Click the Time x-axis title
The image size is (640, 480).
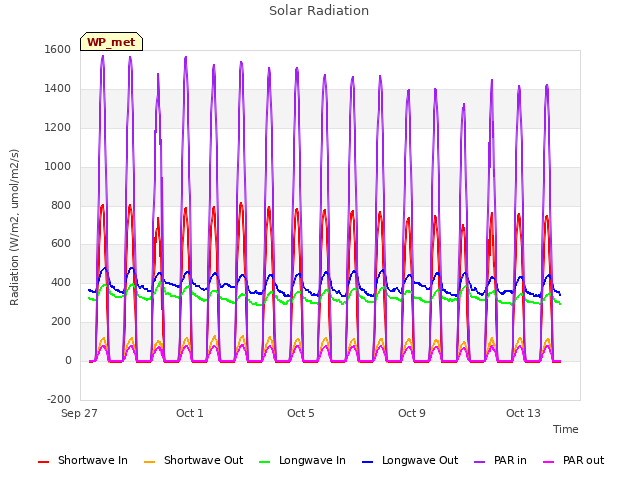click(x=566, y=429)
